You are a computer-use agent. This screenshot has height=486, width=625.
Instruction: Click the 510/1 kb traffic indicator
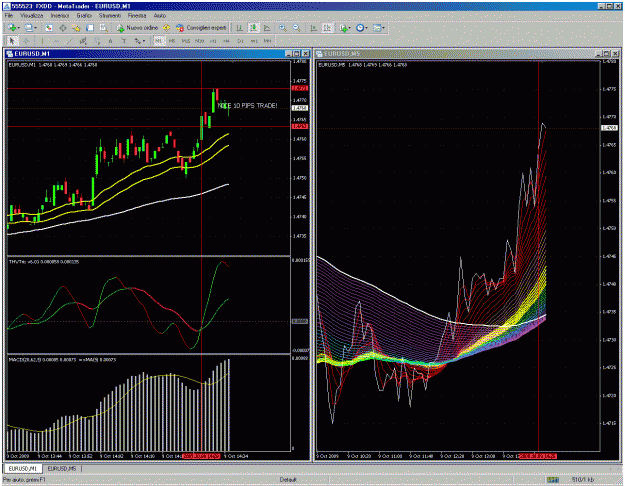pos(583,480)
